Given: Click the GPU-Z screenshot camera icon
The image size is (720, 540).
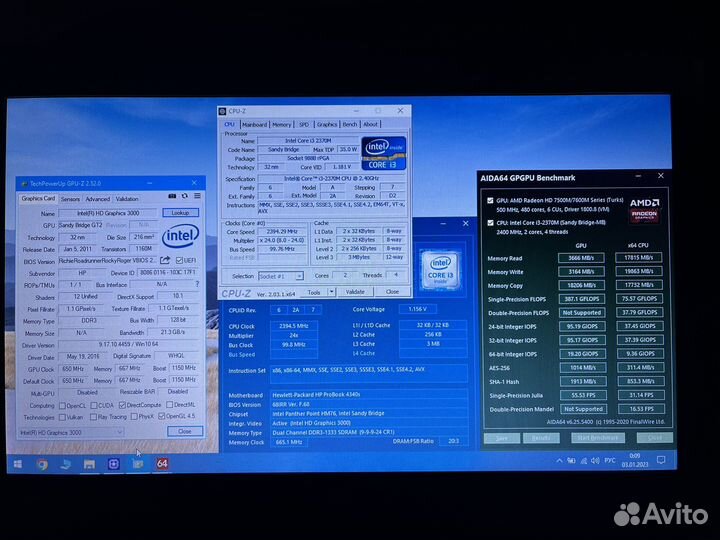Looking at the screenshot, I should [172, 196].
